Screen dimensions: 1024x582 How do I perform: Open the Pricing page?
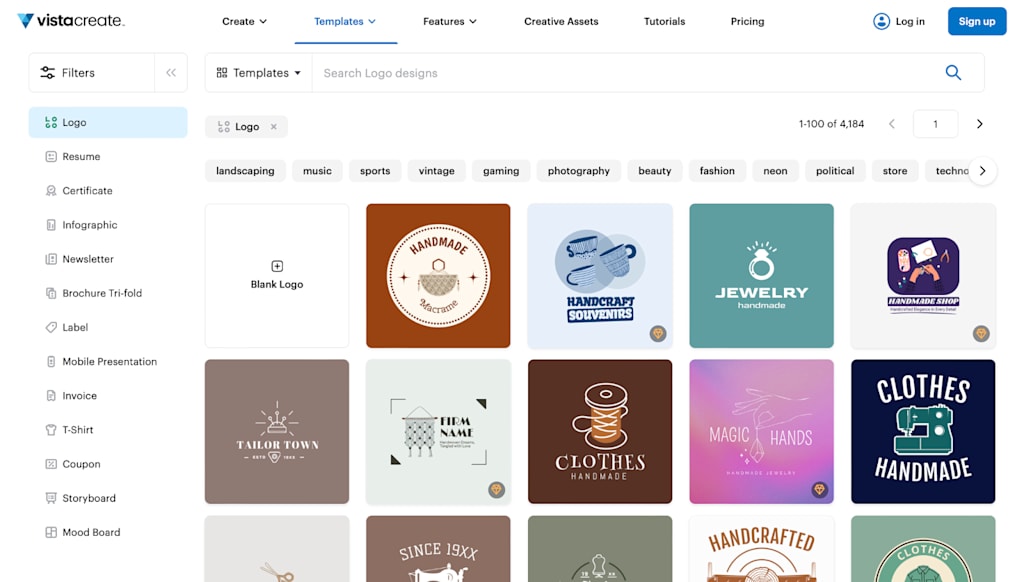coord(747,21)
